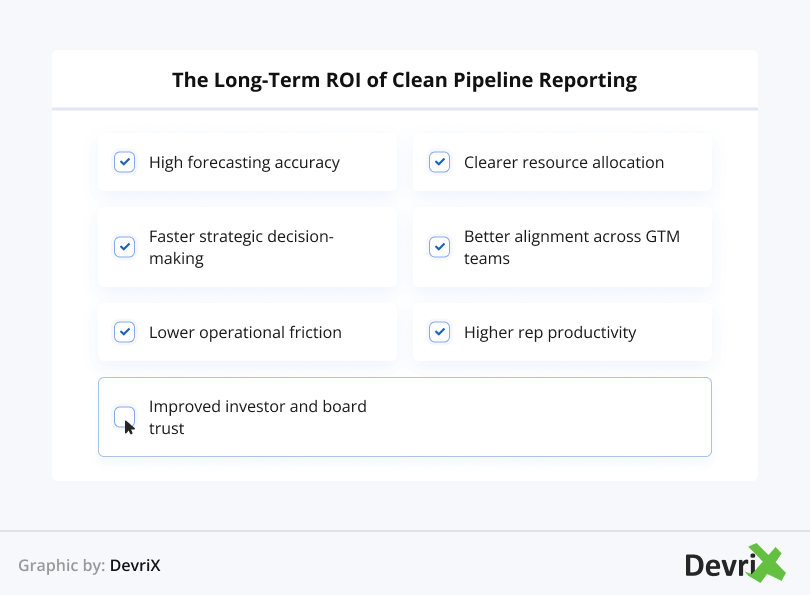
Task: Click the DevriX name after 'Graphic by:'
Action: pyautogui.click(x=135, y=566)
